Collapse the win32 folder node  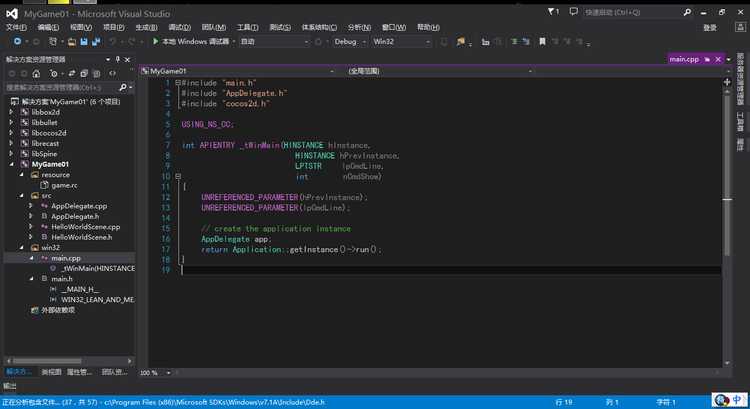click(x=22, y=248)
